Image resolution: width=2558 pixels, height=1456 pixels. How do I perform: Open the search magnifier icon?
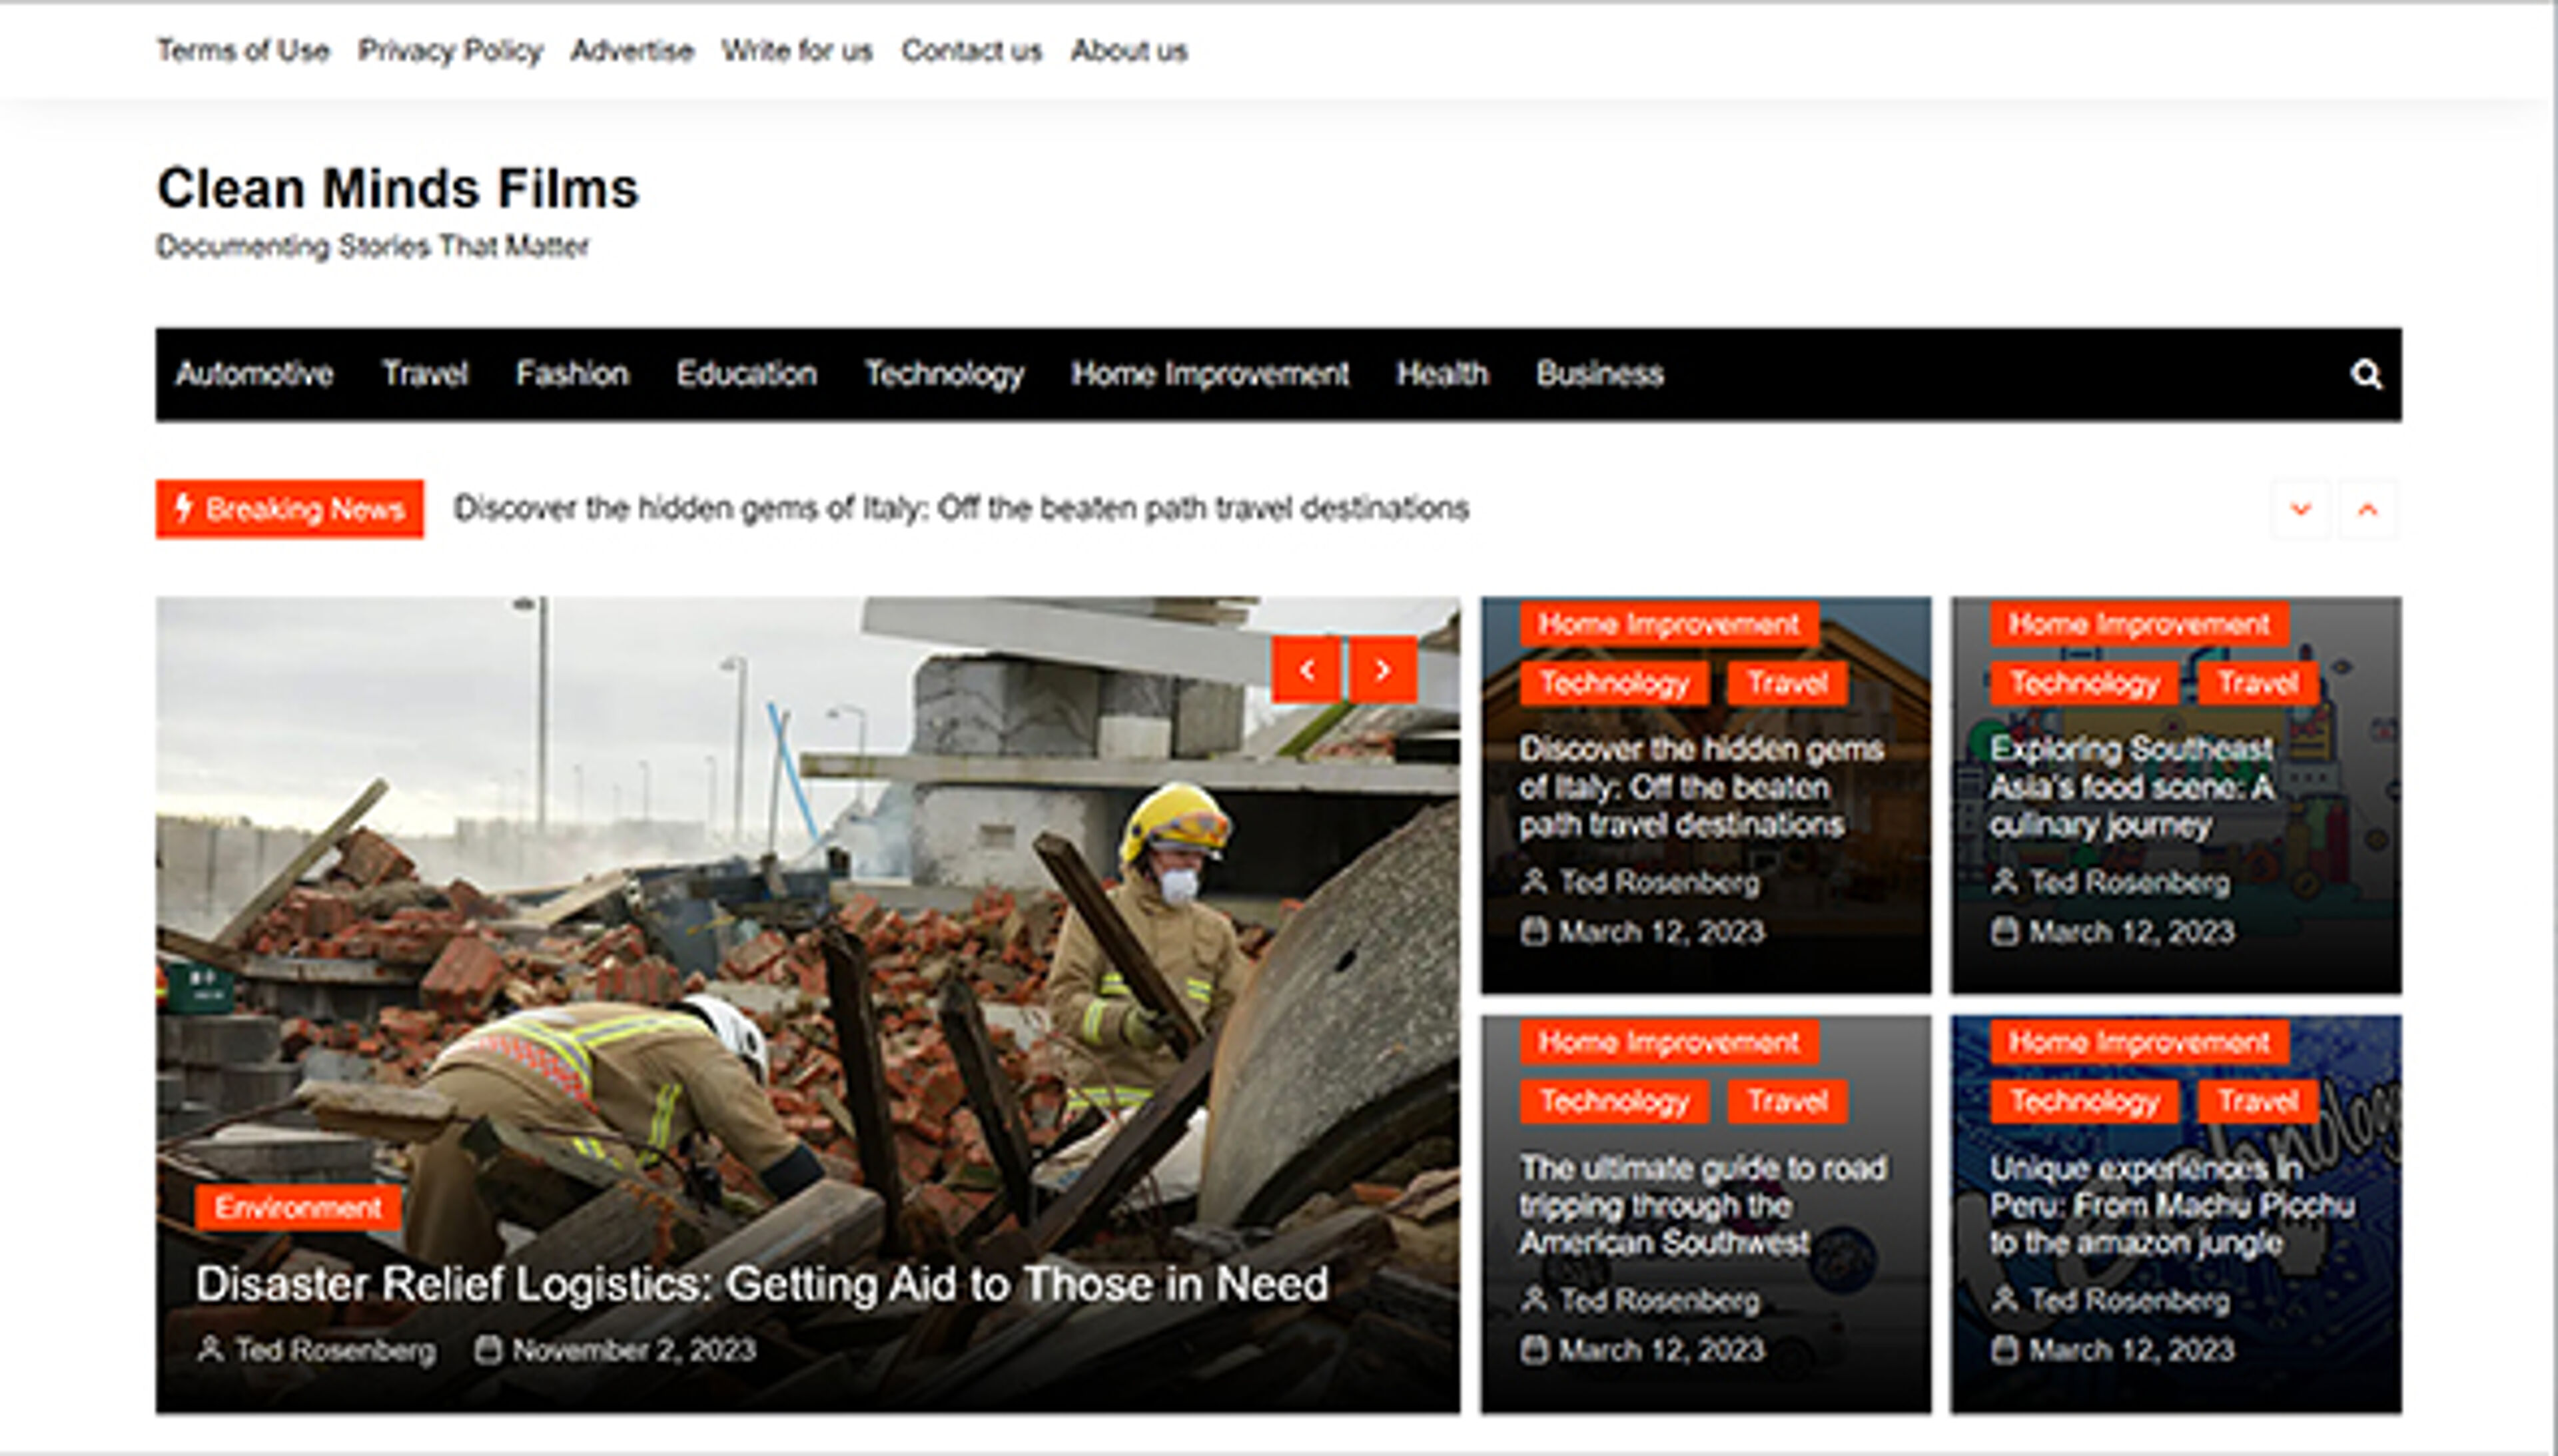(2365, 374)
